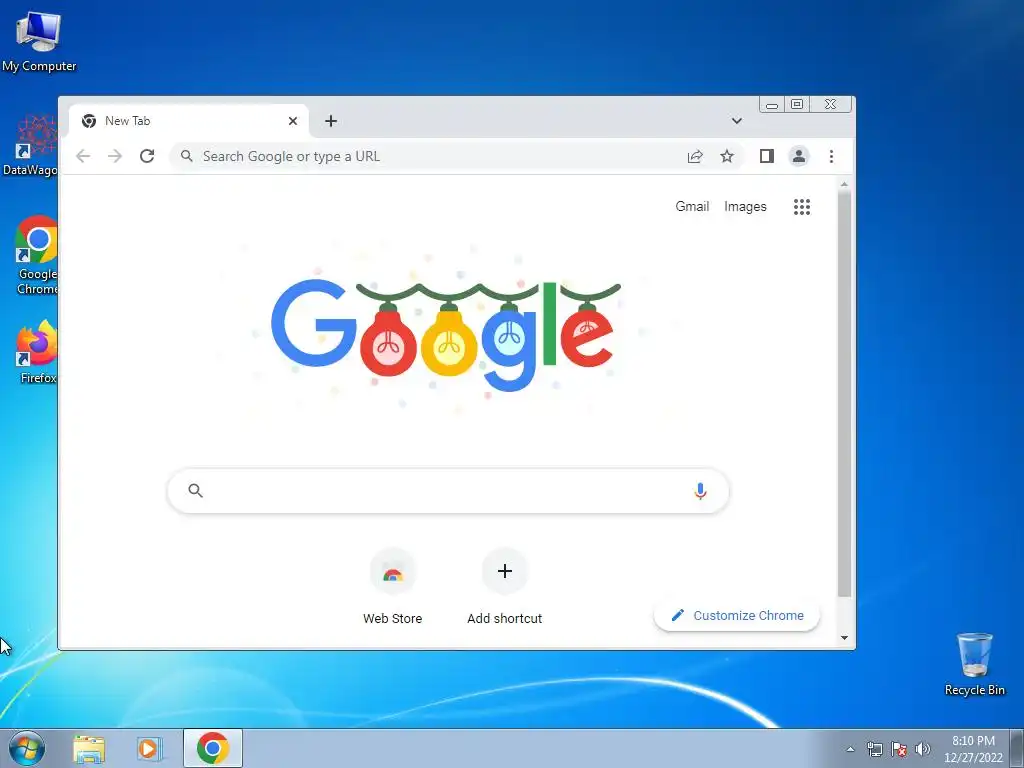Click the vertical scrollbar thumb
This screenshot has width=1024, height=768.
pyautogui.click(x=844, y=394)
